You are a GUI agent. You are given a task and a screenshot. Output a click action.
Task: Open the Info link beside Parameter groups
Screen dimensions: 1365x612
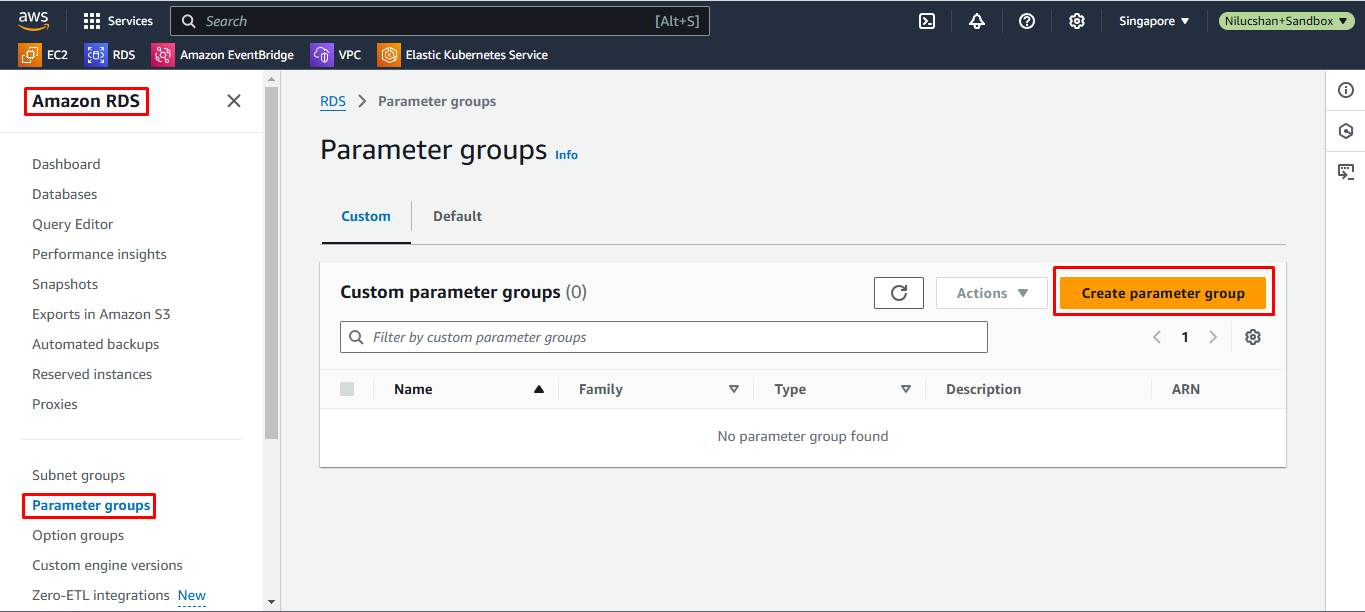(x=566, y=155)
